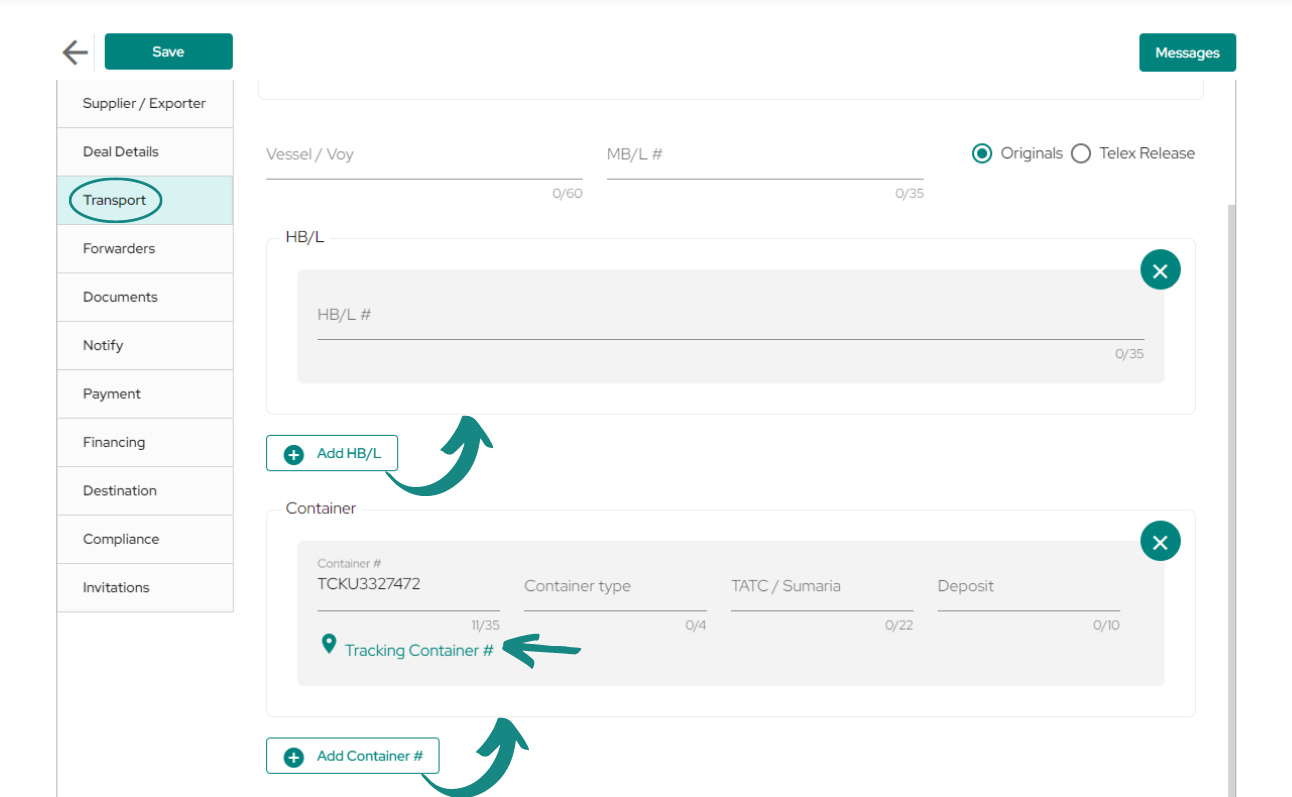
Task: Select the Telex Release radio button
Action: (x=1081, y=154)
